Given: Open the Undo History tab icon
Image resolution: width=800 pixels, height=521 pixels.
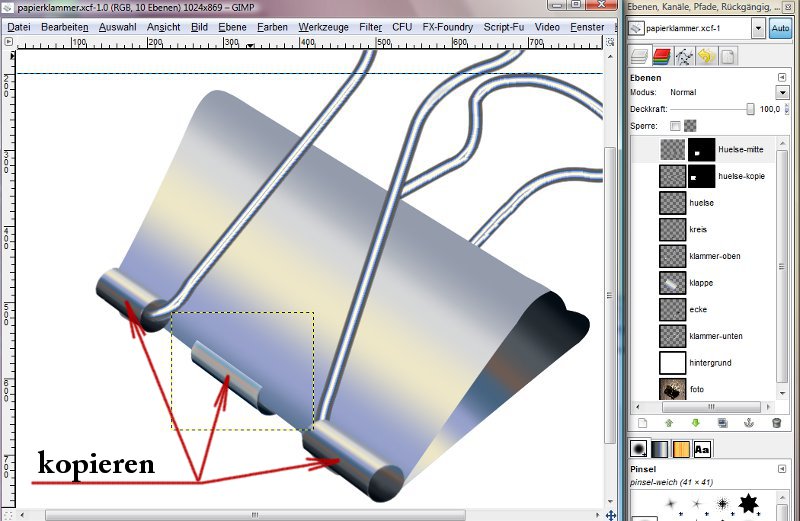Looking at the screenshot, I should coord(704,58).
